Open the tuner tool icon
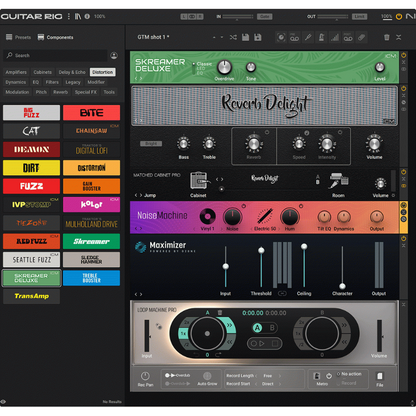This screenshot has height=416, width=416. (308, 37)
